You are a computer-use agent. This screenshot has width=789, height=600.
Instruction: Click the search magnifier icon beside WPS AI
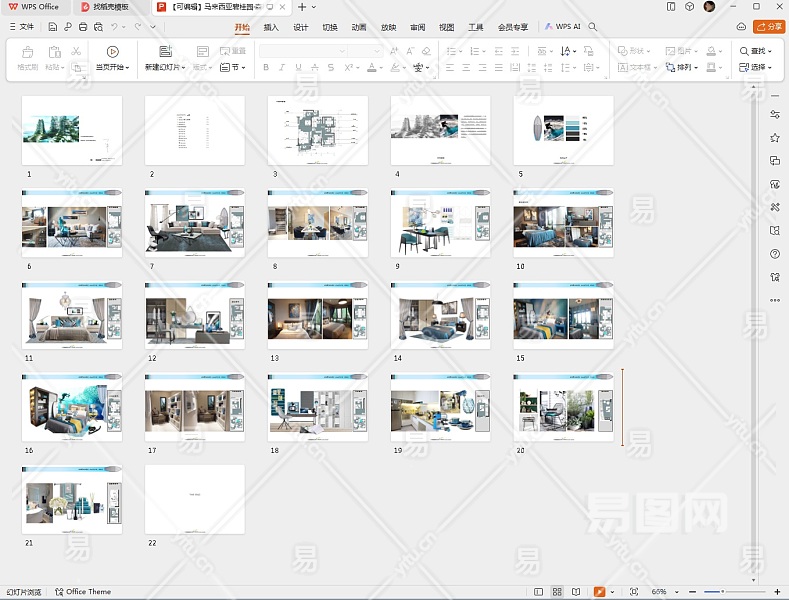(593, 27)
